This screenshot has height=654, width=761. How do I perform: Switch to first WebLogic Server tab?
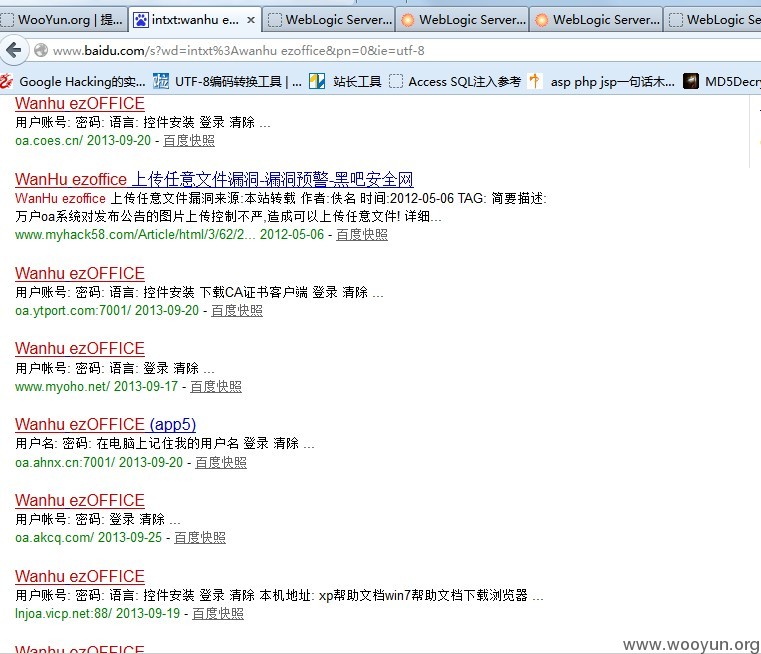coord(329,20)
